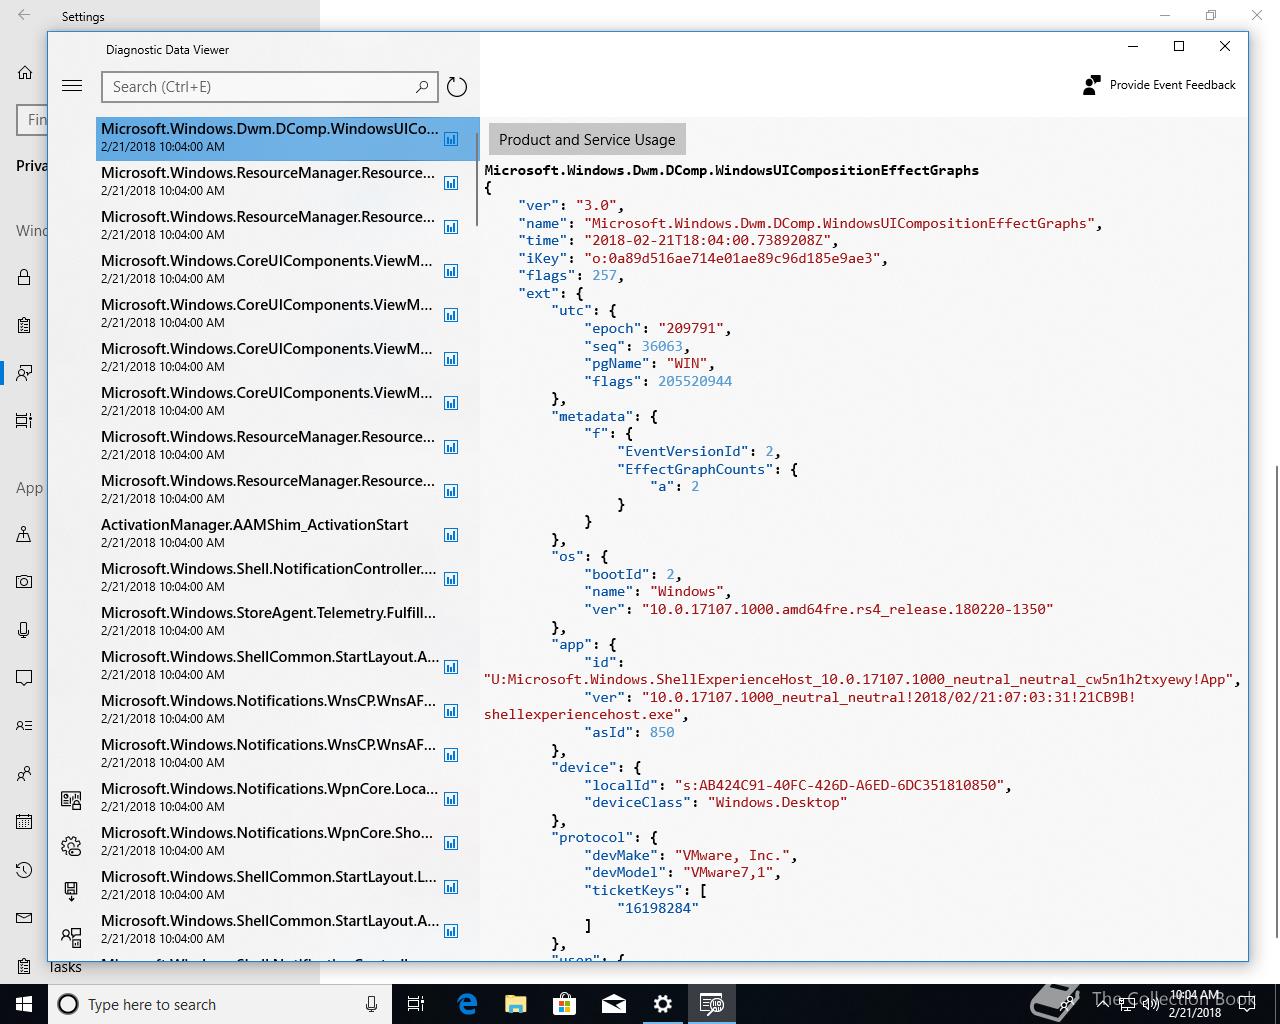Click the Provide Event Feedback button label
This screenshot has height=1024, width=1280.
(1172, 85)
